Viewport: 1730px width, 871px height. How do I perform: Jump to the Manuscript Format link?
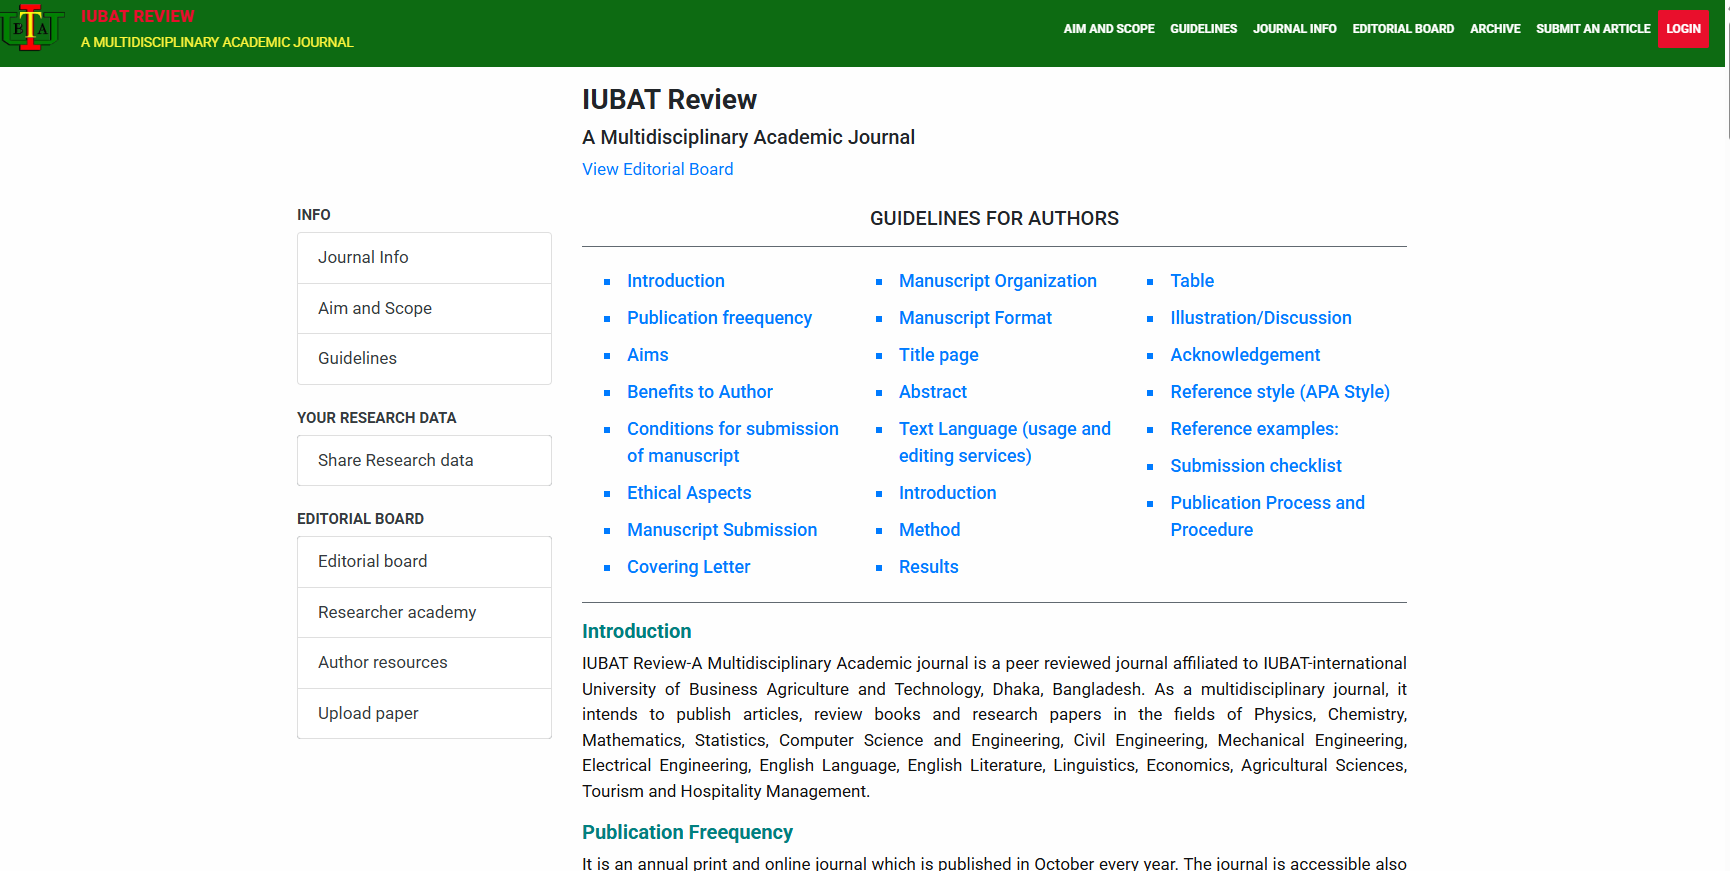tap(975, 318)
